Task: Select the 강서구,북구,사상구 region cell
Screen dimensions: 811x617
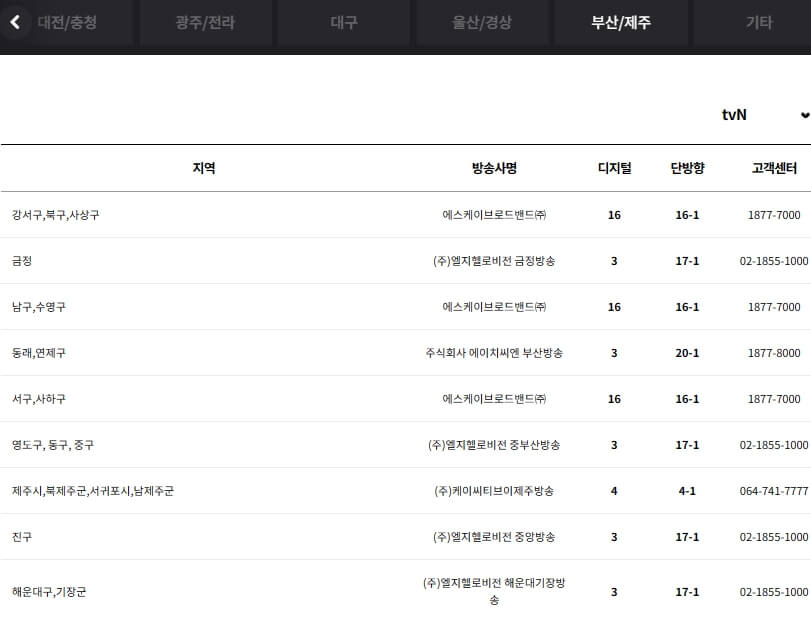Action: tap(56, 215)
